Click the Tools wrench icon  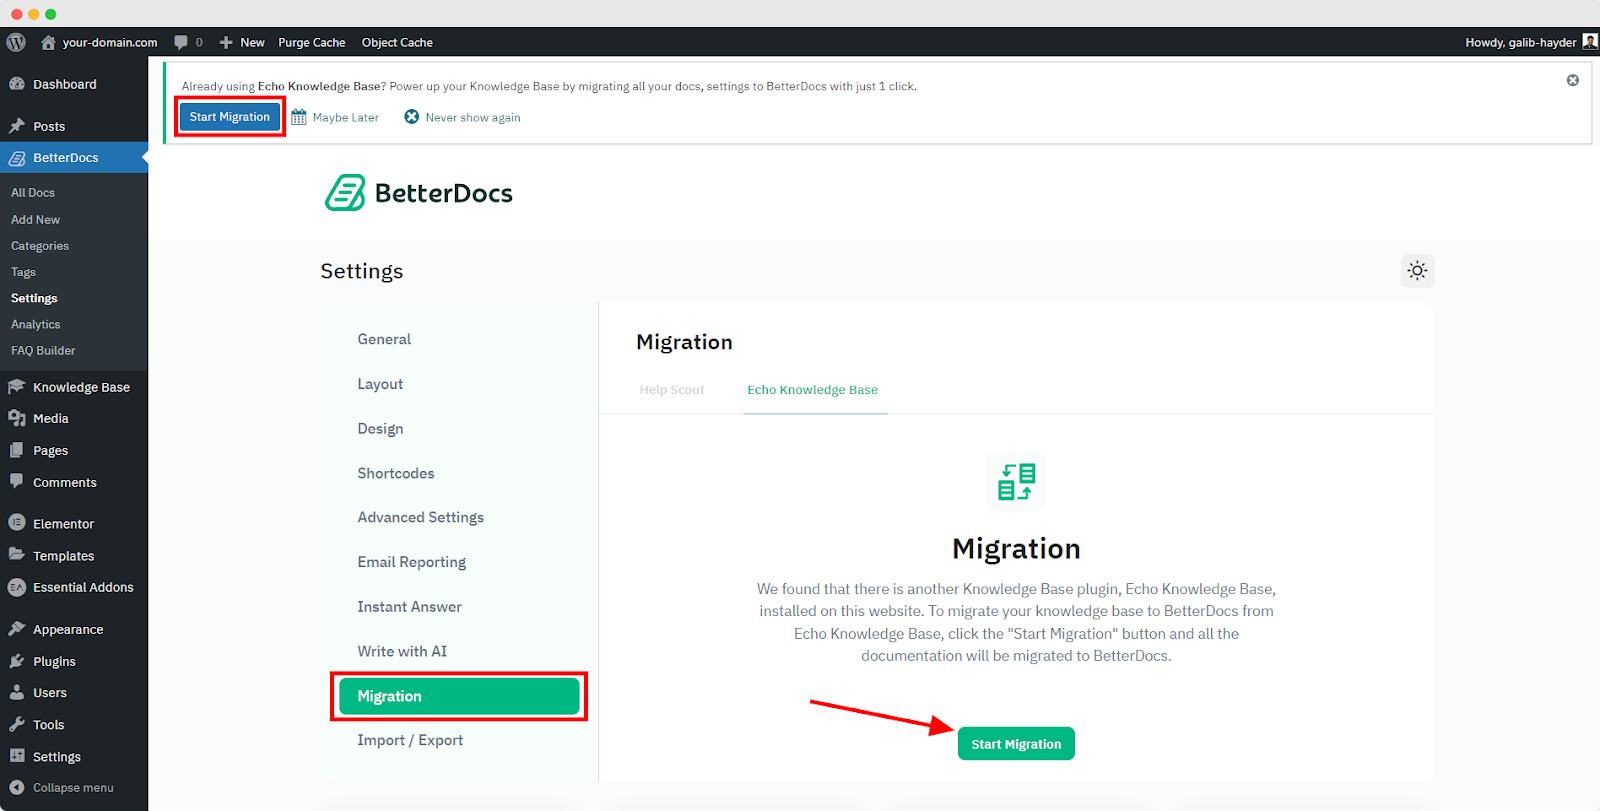coord(17,724)
